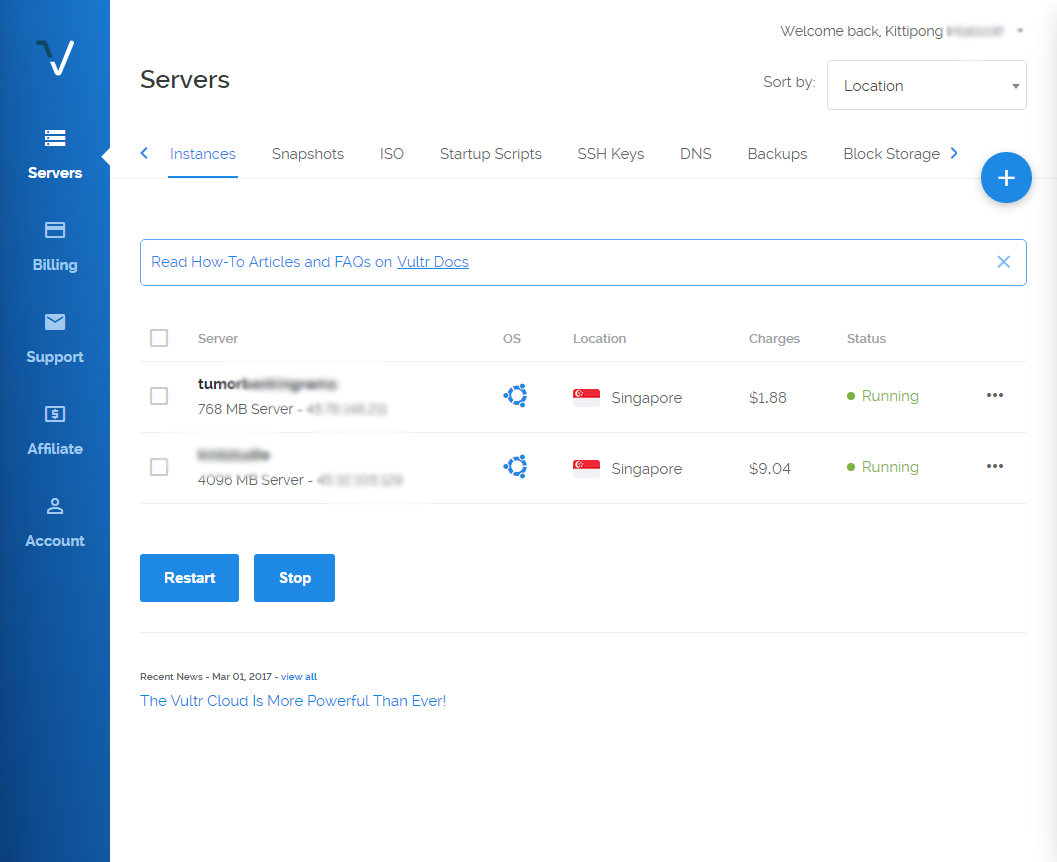Click the '768 MB Server' description text
This screenshot has width=1057, height=862.
245,409
